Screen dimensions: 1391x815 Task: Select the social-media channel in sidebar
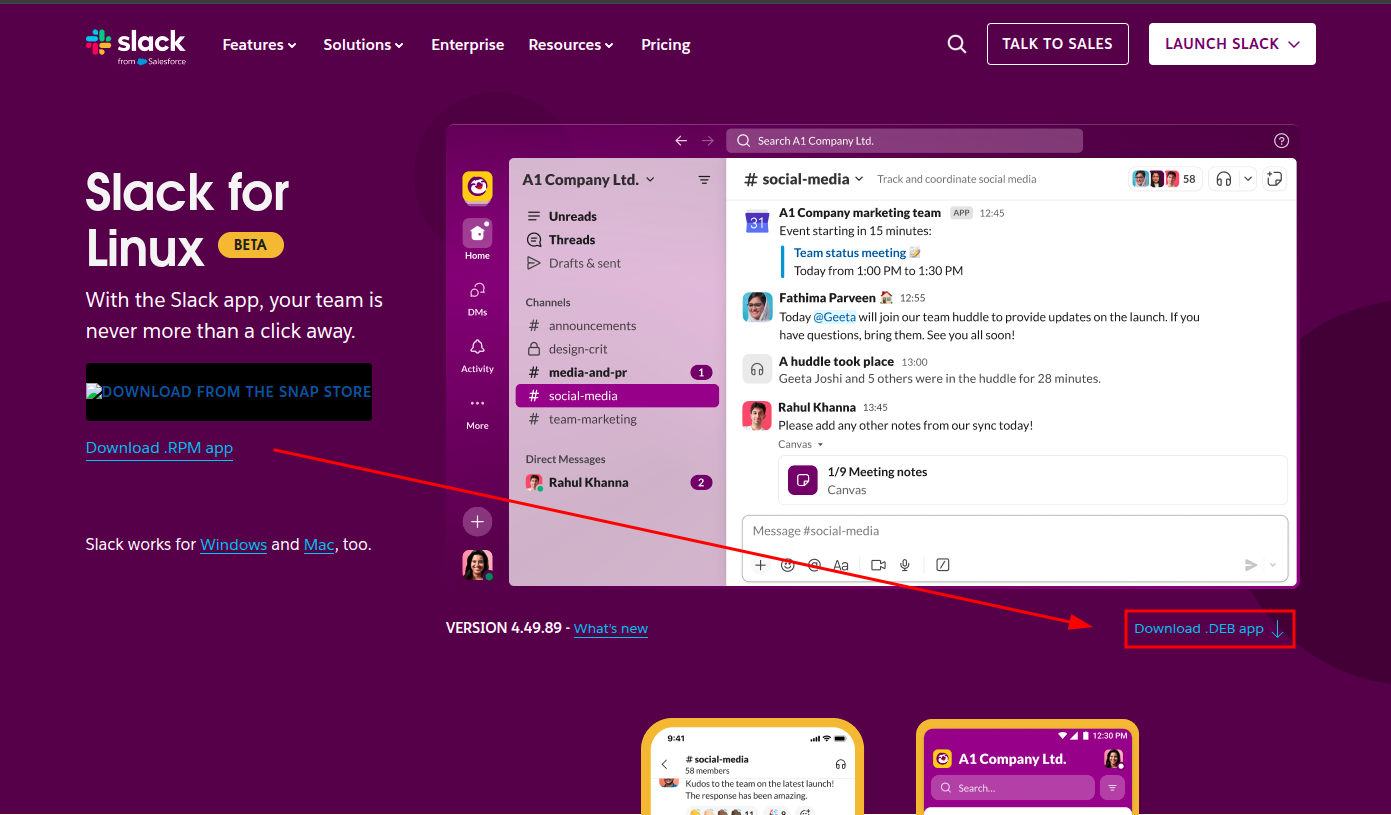tap(617, 396)
